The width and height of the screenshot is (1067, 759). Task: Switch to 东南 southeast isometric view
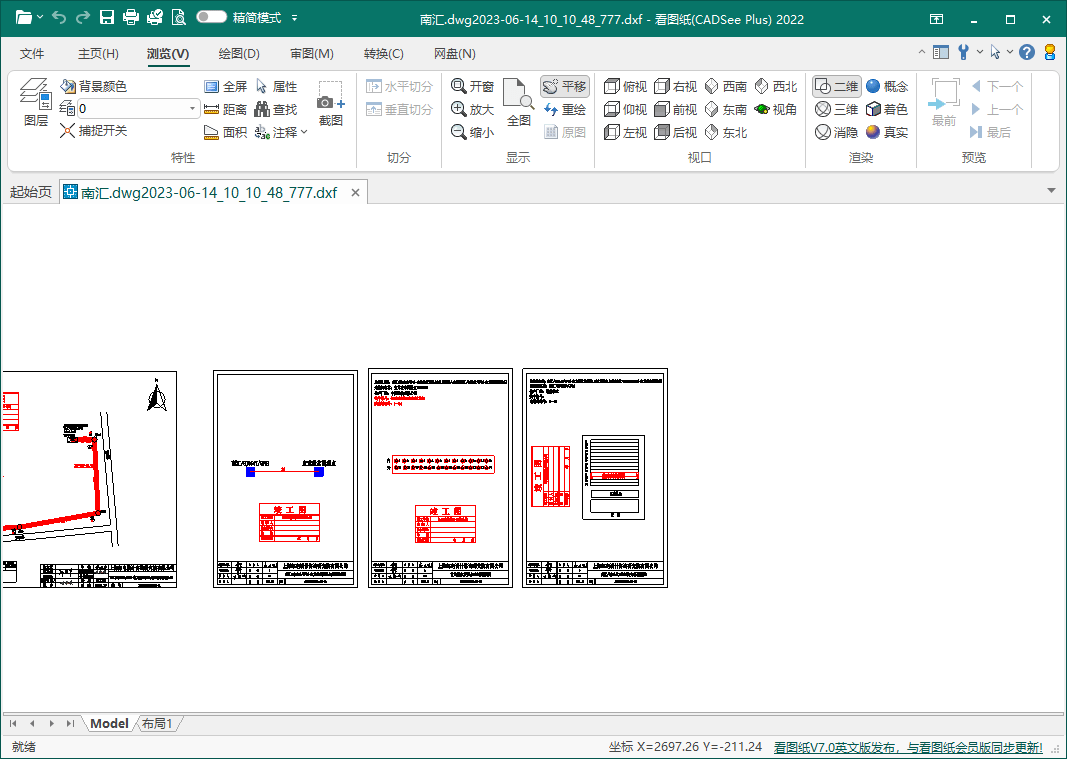pos(725,110)
